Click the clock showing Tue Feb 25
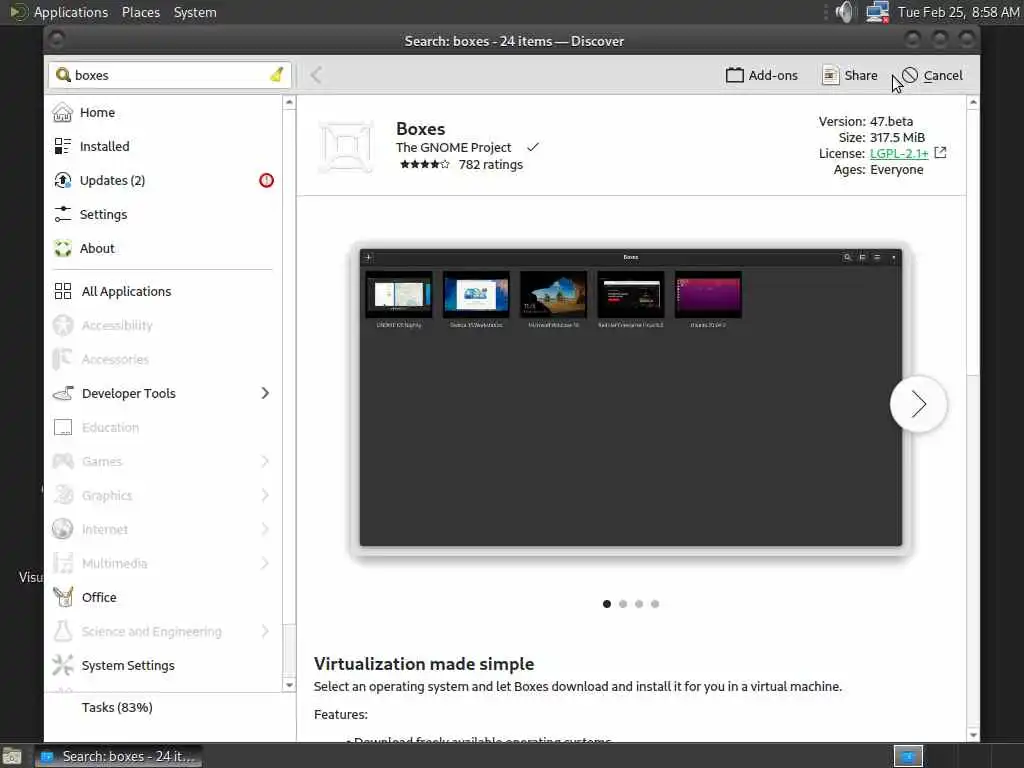The height and width of the screenshot is (768, 1024). click(x=958, y=12)
